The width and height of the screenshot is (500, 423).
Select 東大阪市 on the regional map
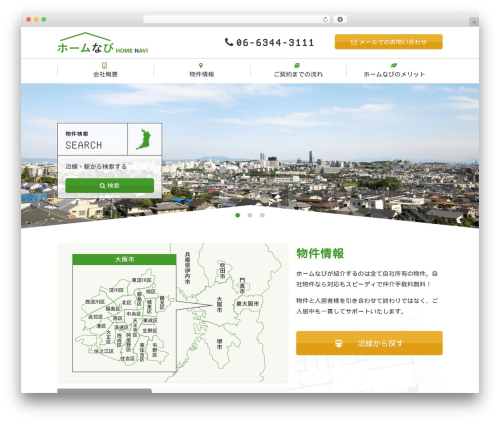coord(248,304)
